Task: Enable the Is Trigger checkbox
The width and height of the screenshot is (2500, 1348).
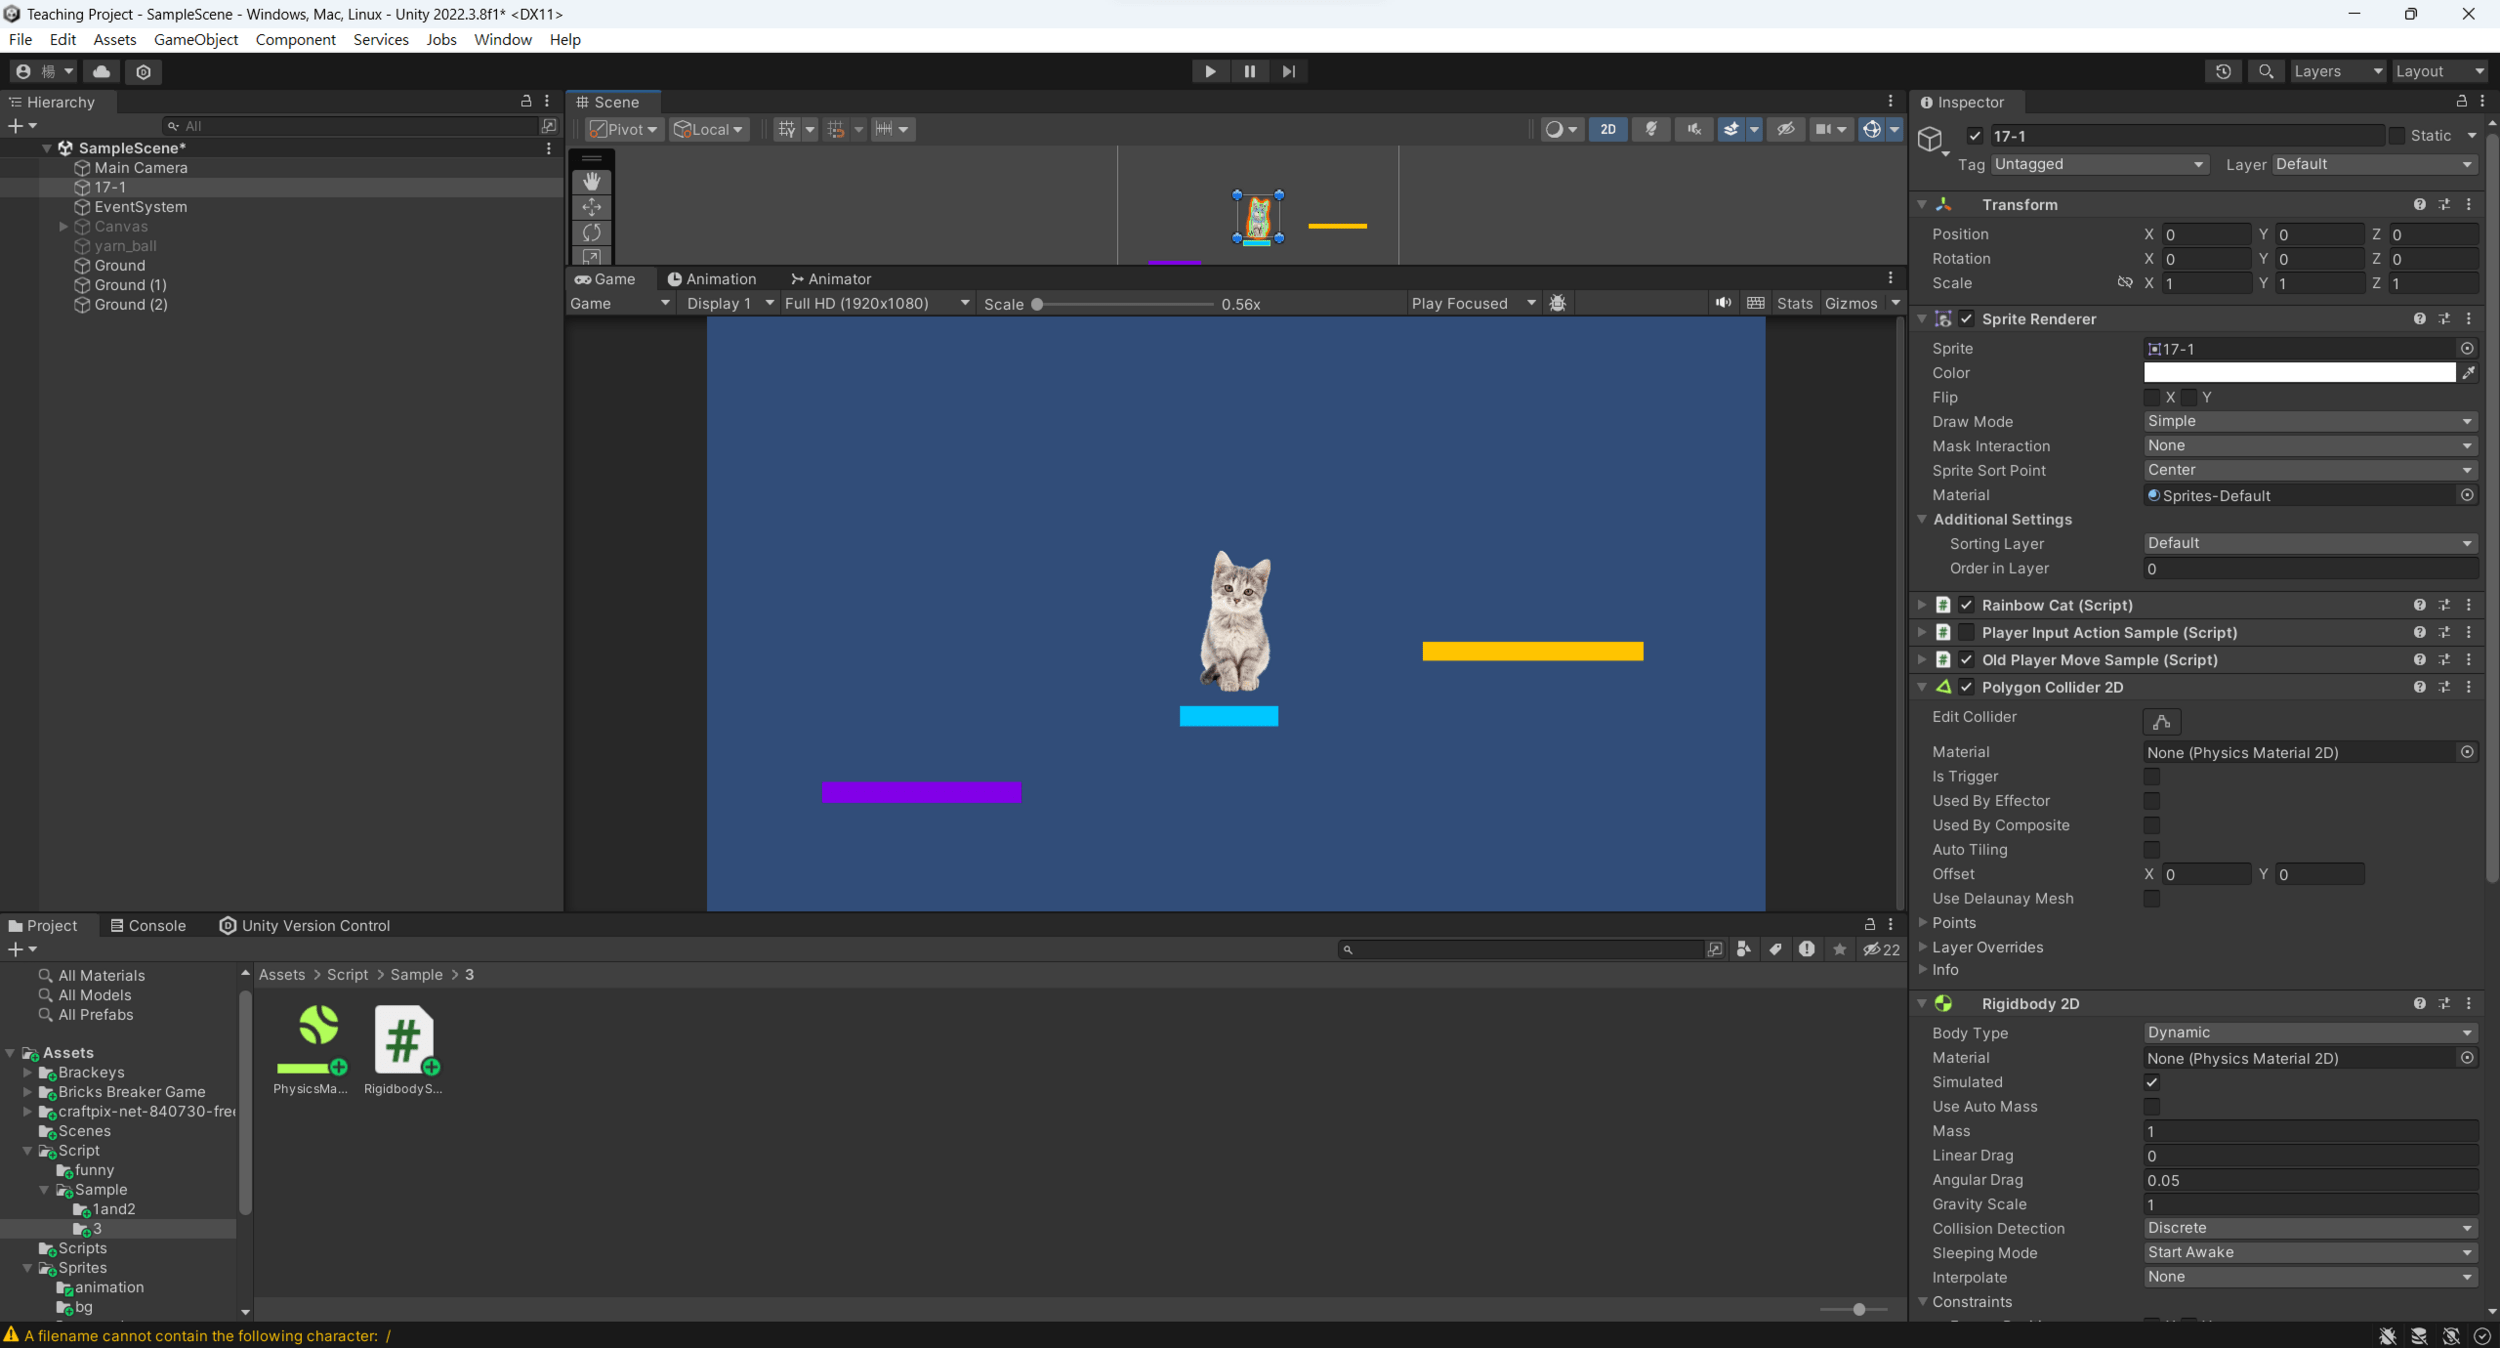Action: click(2151, 776)
